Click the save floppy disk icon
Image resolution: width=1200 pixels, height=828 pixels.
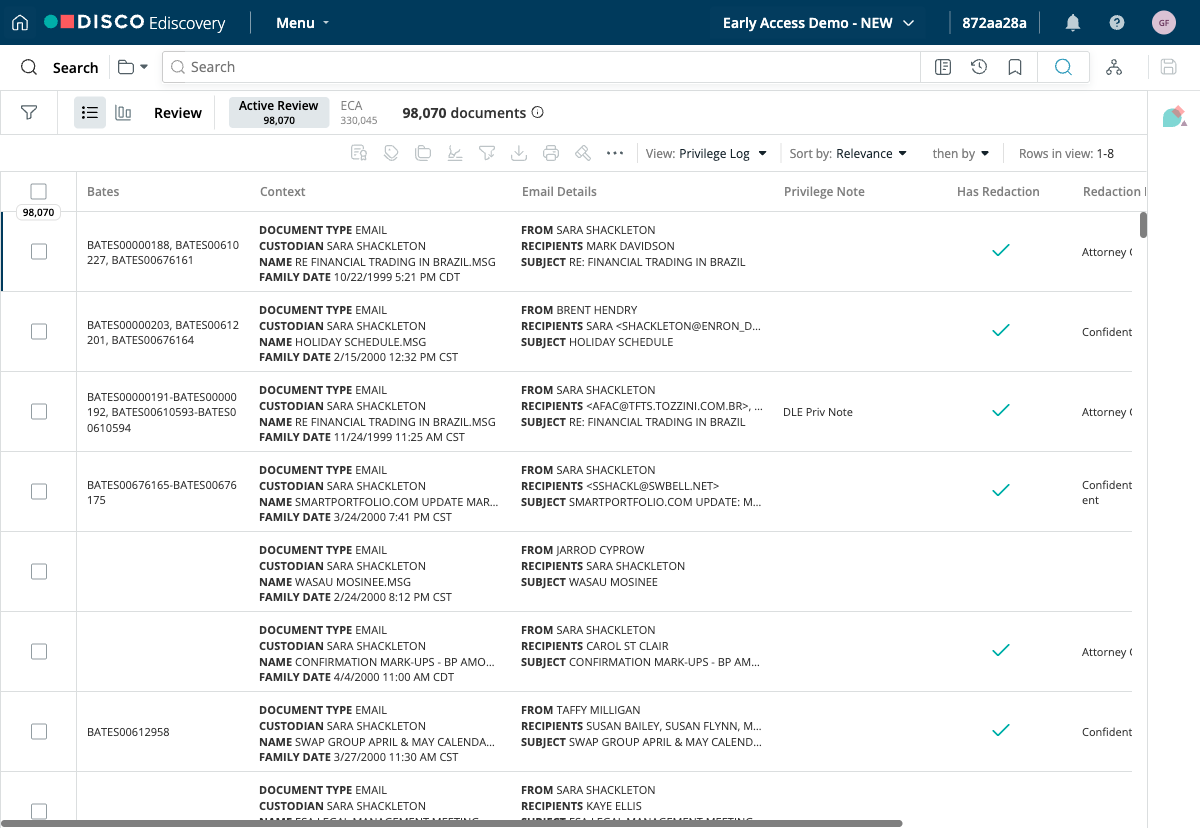point(1168,67)
